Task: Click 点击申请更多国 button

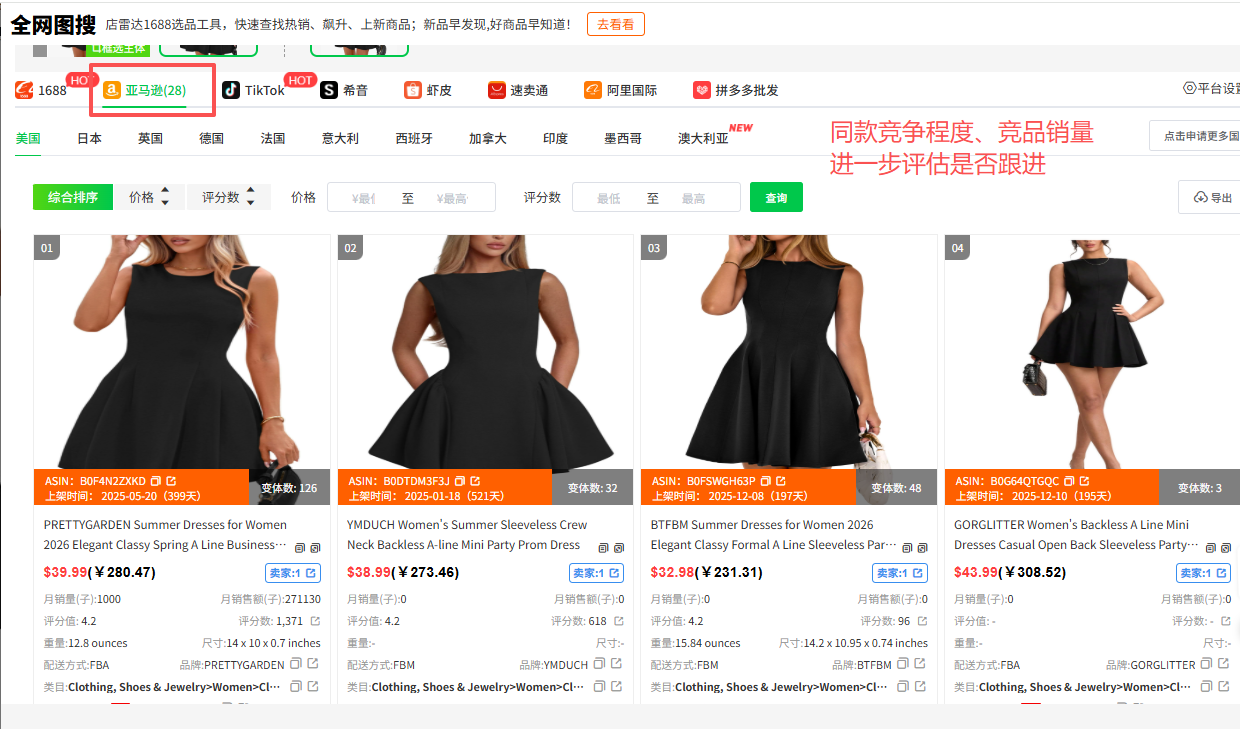Action: click(x=1195, y=135)
